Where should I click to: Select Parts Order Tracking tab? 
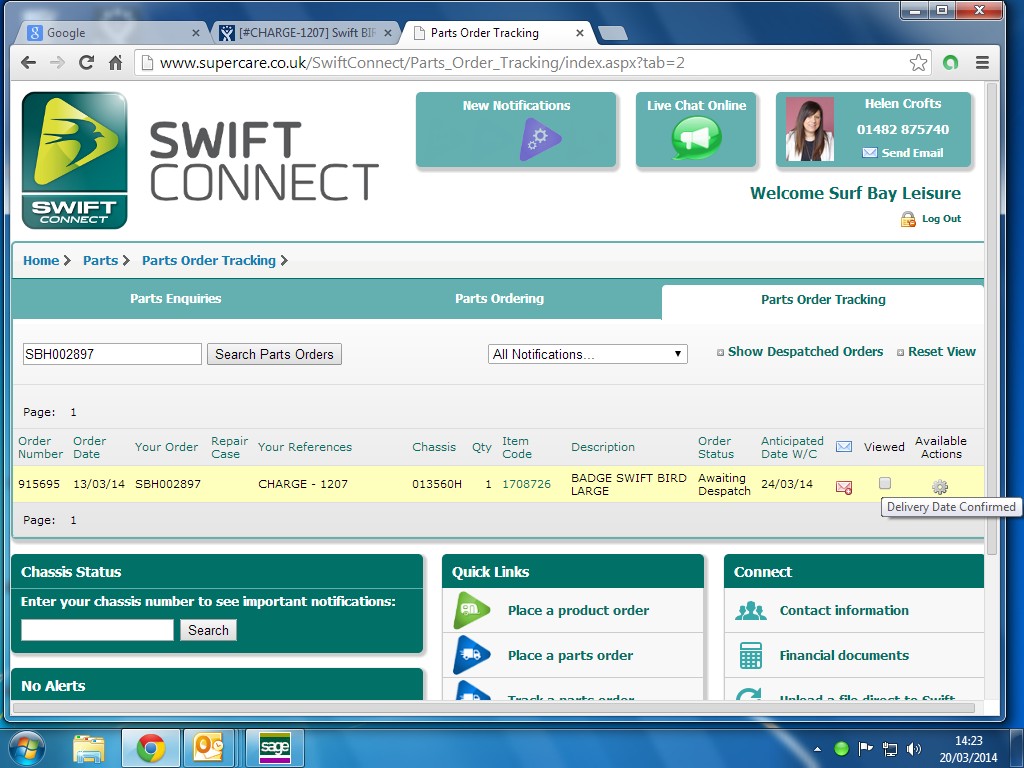click(823, 300)
